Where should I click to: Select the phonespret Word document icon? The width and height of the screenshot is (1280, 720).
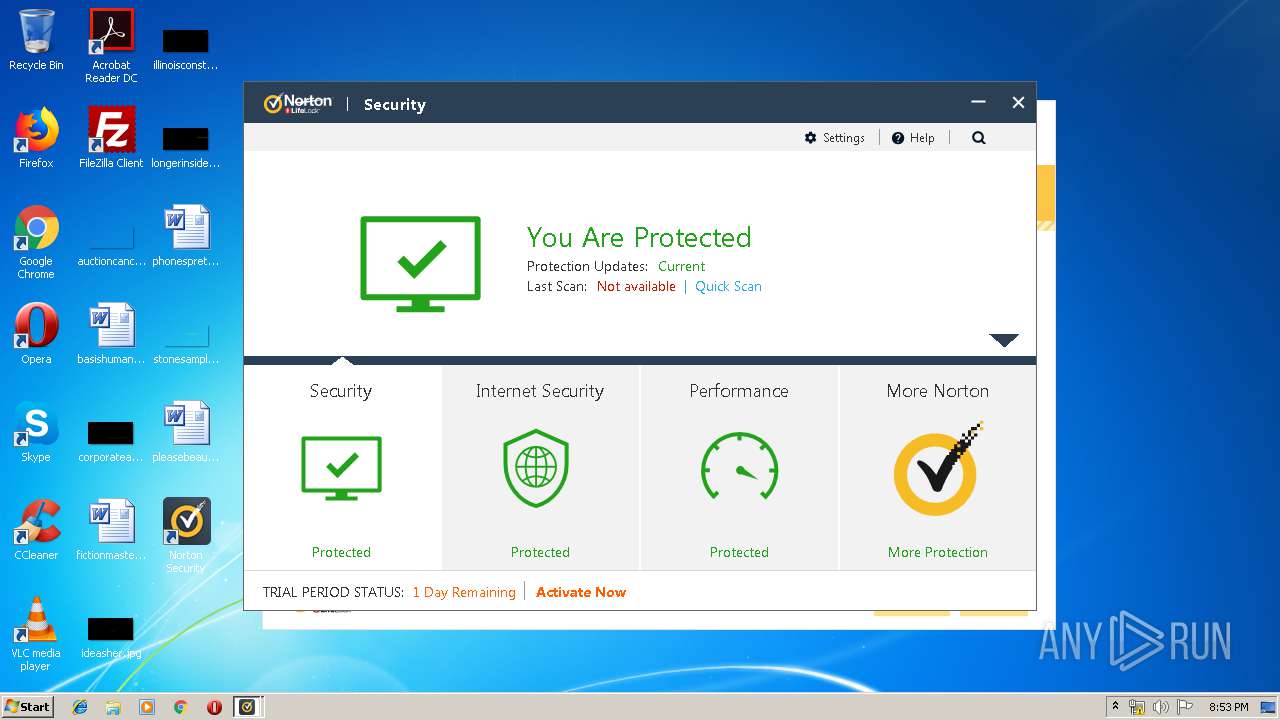(x=186, y=236)
